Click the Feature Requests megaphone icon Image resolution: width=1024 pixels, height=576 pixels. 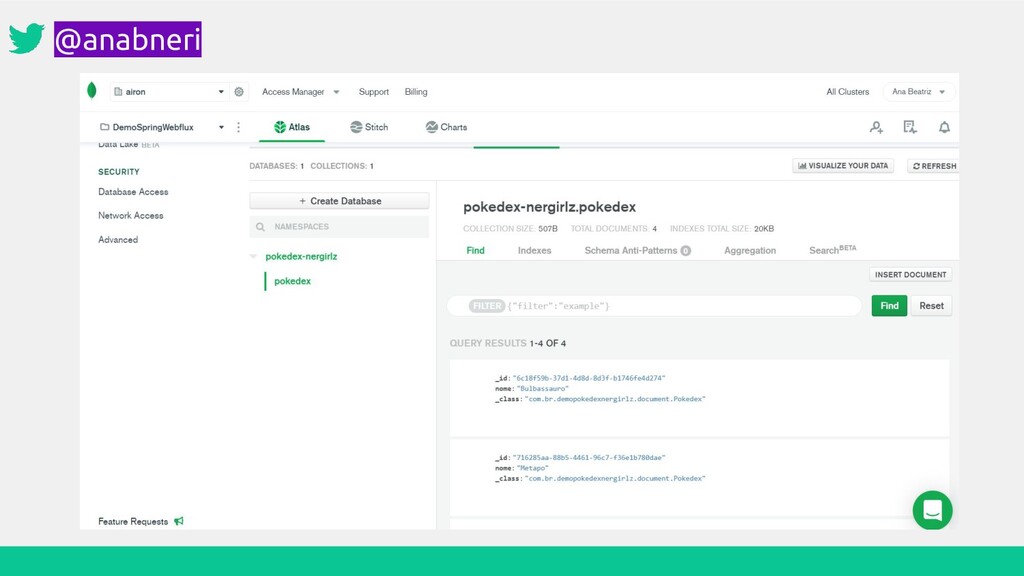pyautogui.click(x=179, y=521)
